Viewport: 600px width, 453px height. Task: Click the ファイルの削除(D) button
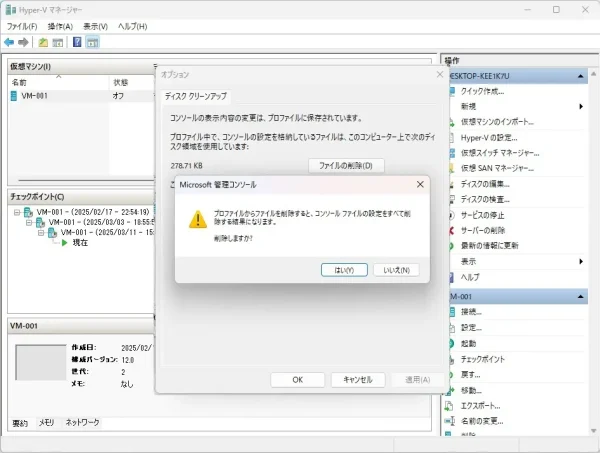click(x=346, y=166)
